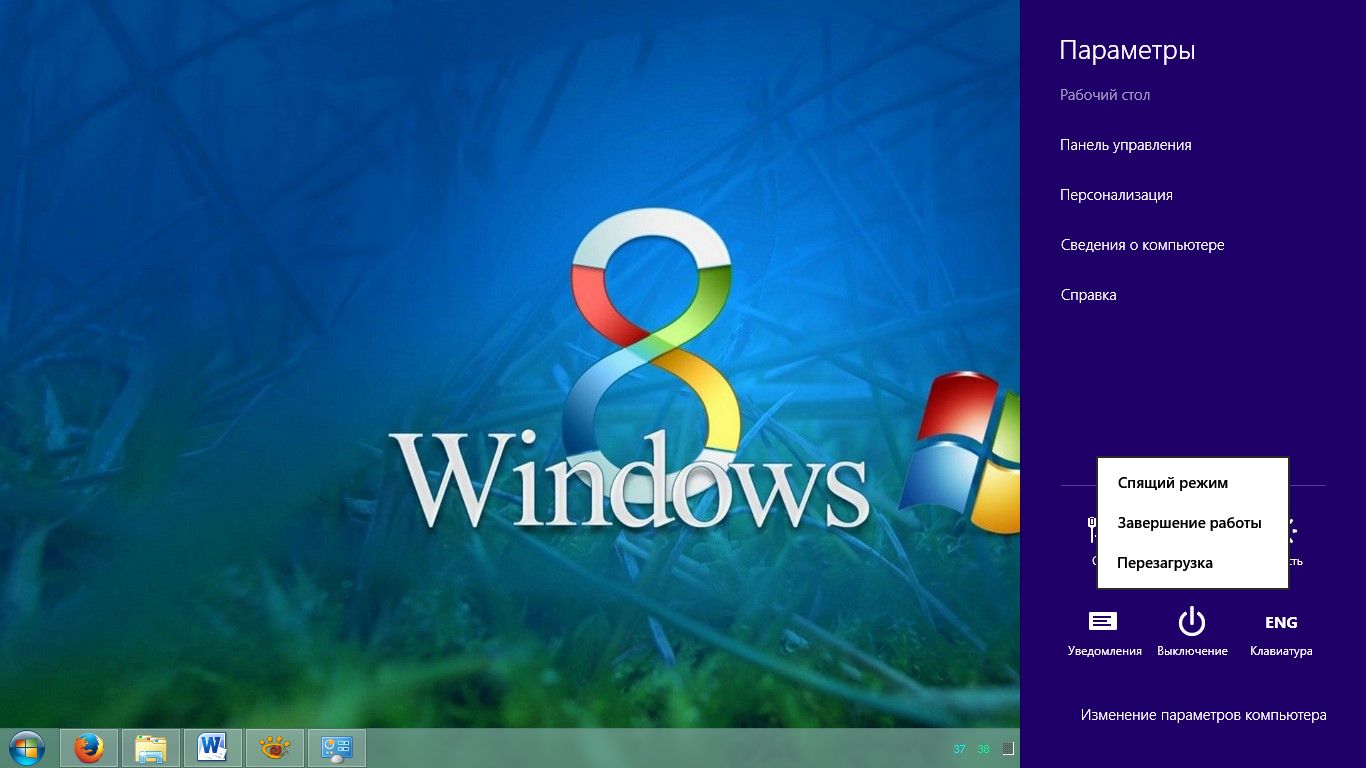Image resolution: width=1366 pixels, height=768 pixels.
Task: Click Изменение параметров компьютера link
Action: point(1203,715)
